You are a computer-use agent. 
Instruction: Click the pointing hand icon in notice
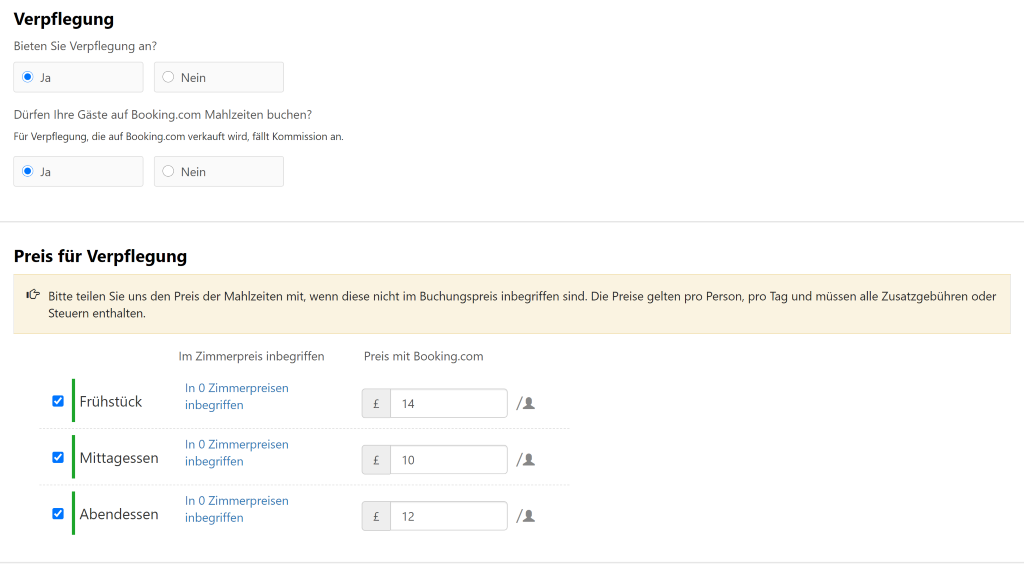coord(33,295)
